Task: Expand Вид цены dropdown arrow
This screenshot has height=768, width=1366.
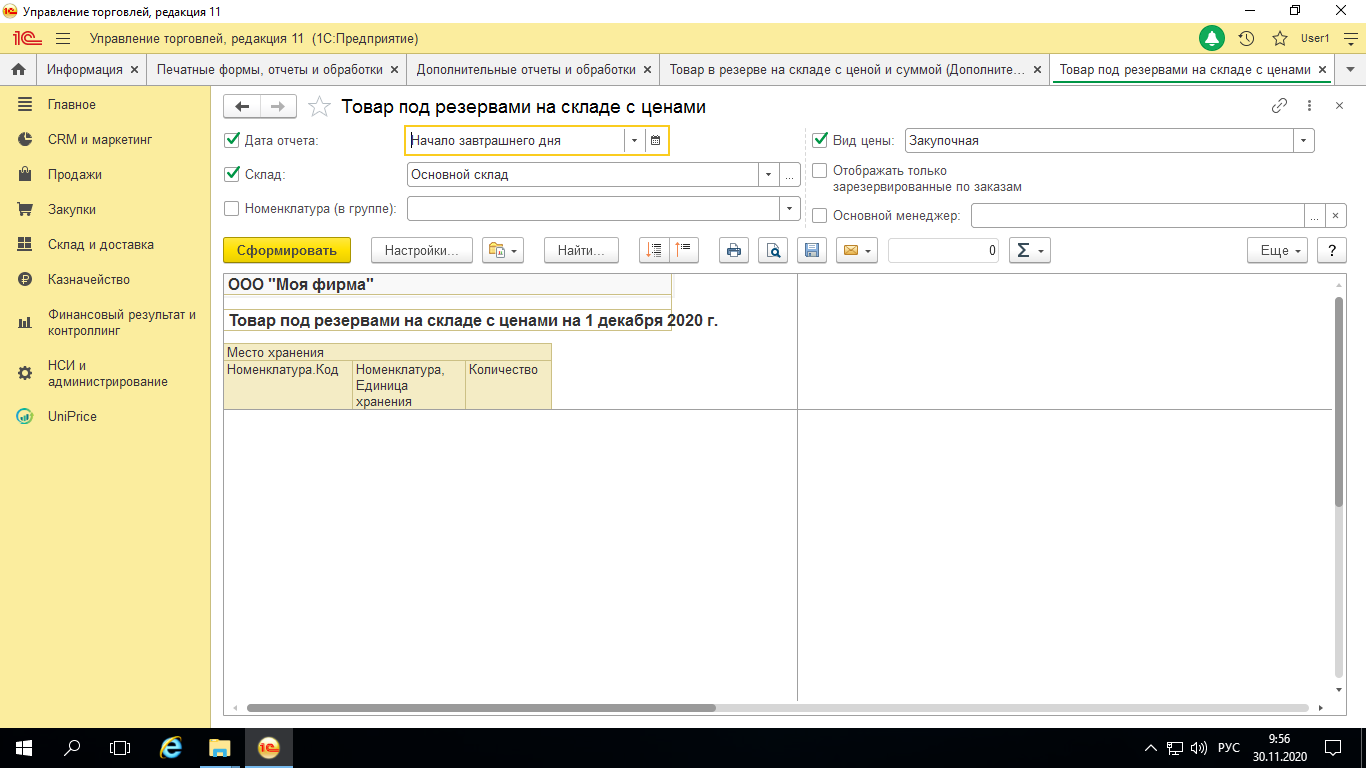Action: pos(1303,141)
